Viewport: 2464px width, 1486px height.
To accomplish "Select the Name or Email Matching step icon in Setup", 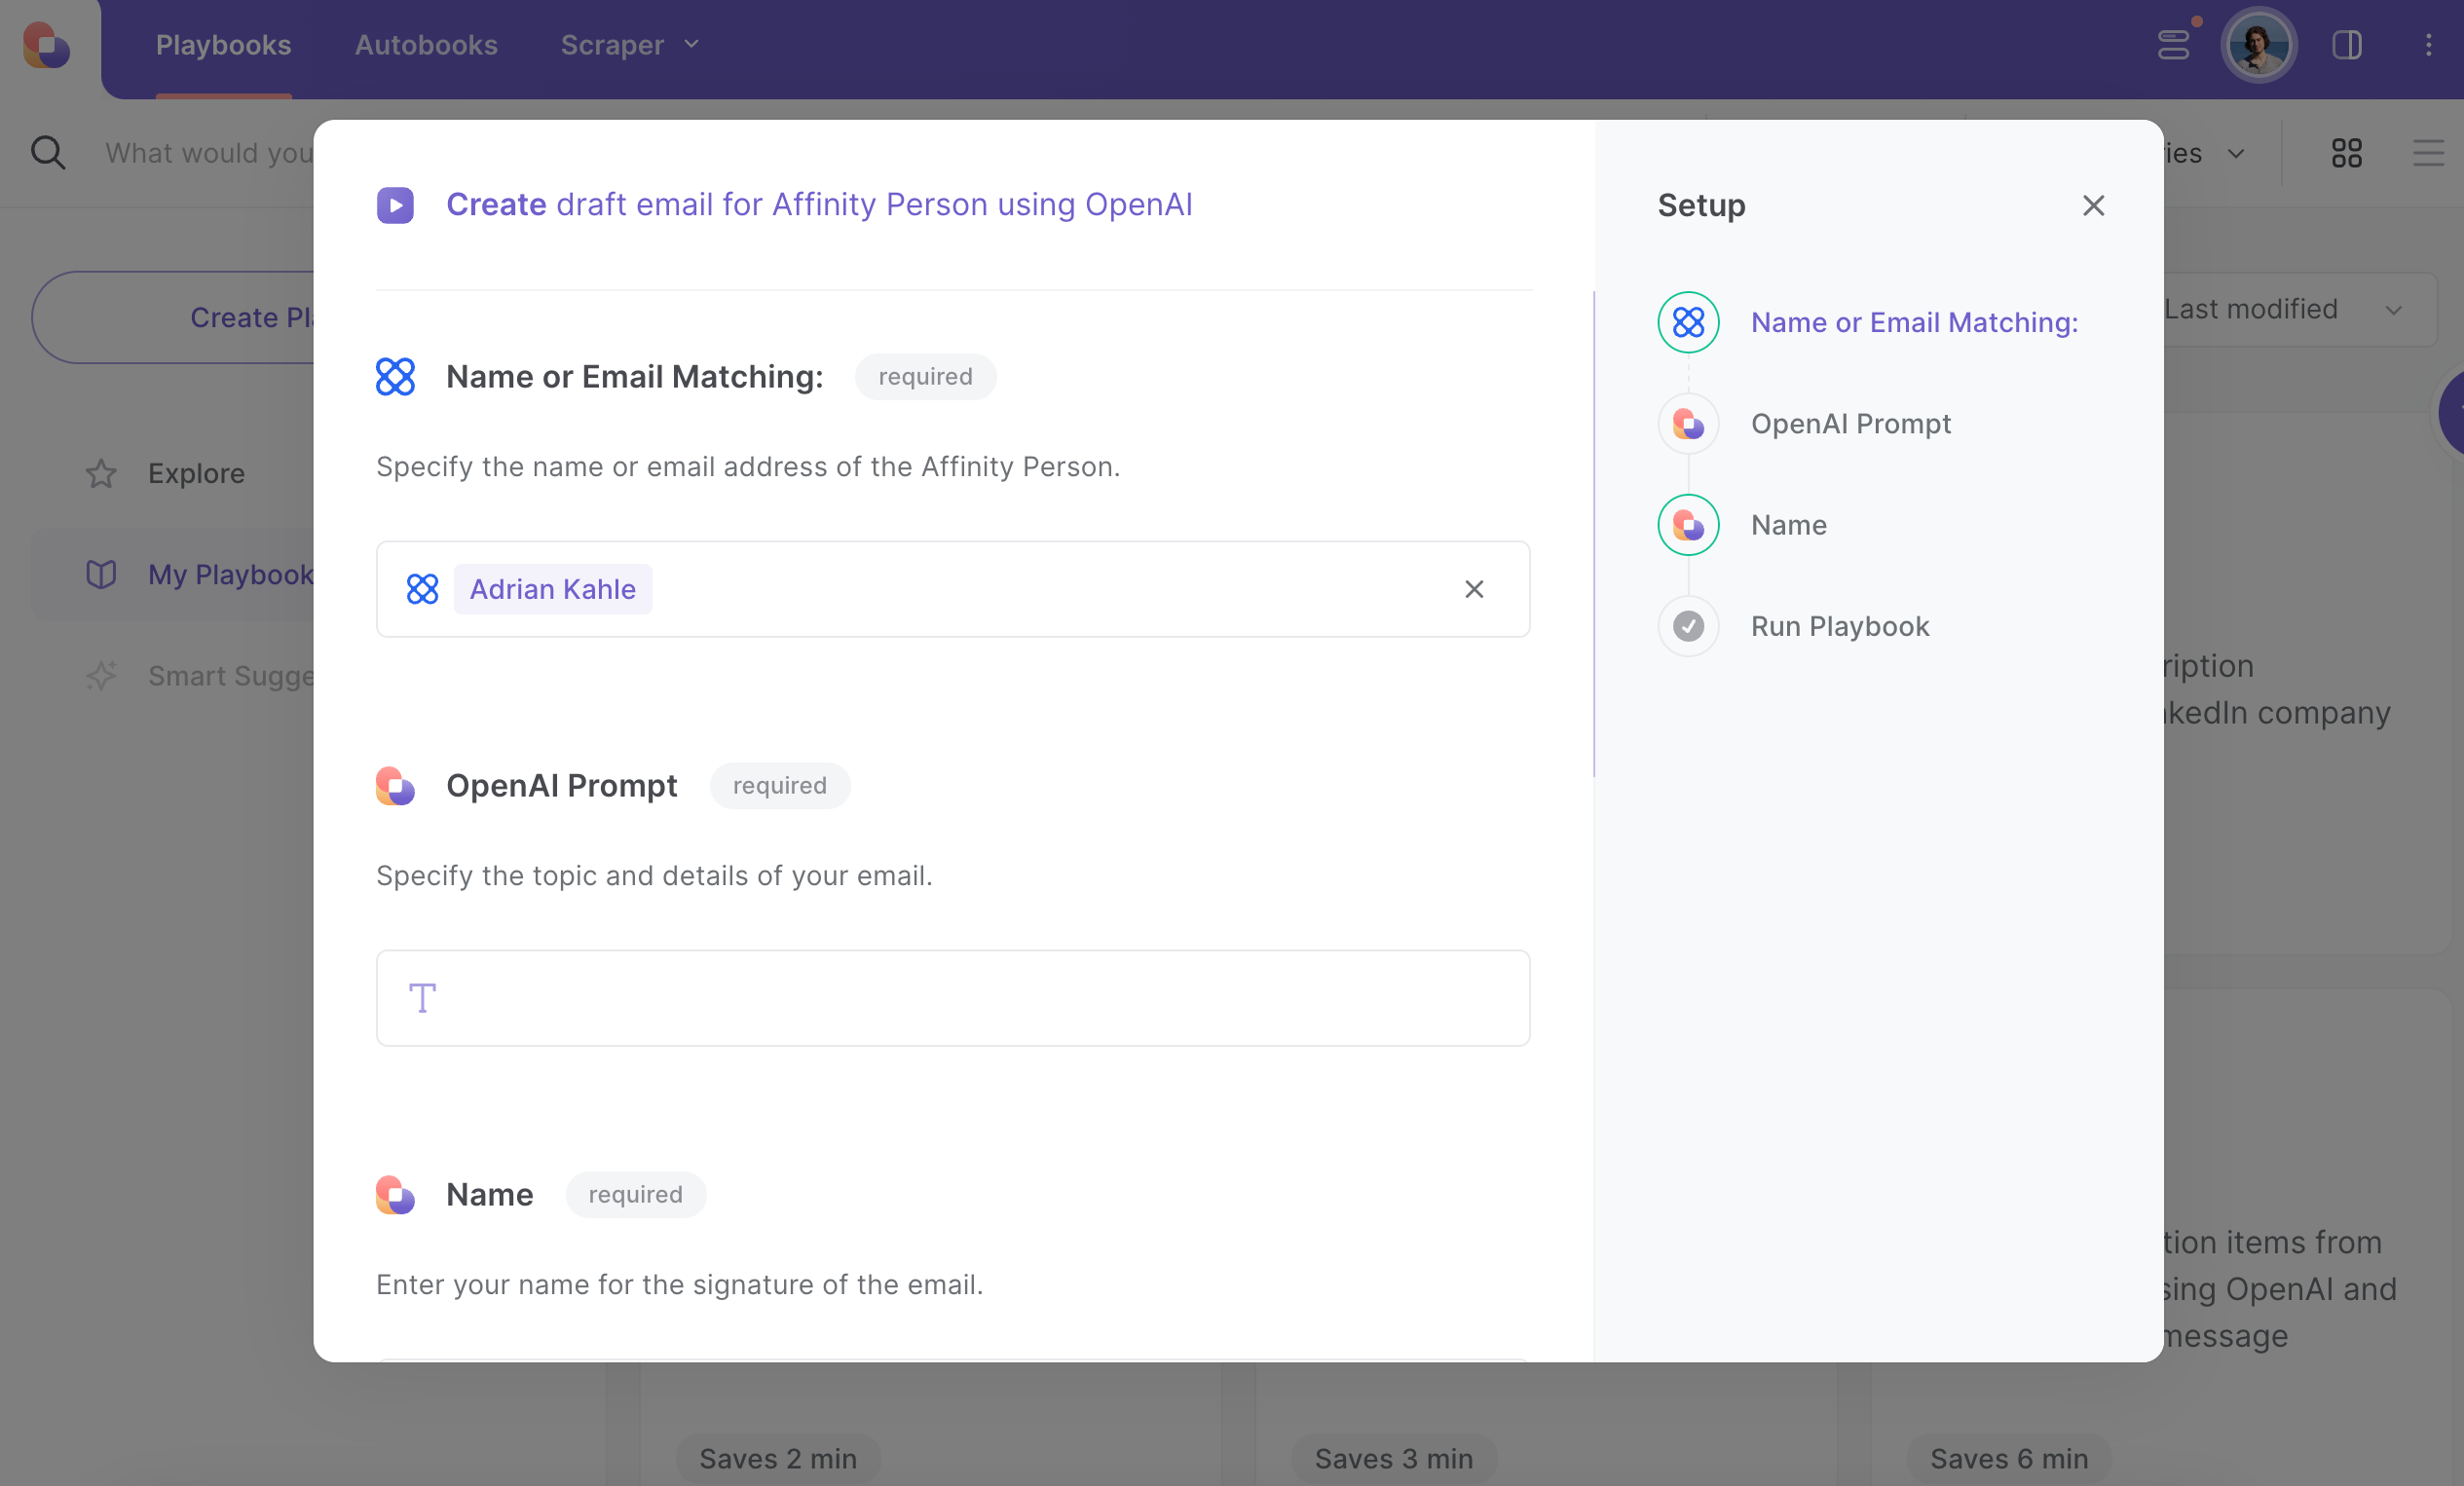I will click(x=1687, y=322).
